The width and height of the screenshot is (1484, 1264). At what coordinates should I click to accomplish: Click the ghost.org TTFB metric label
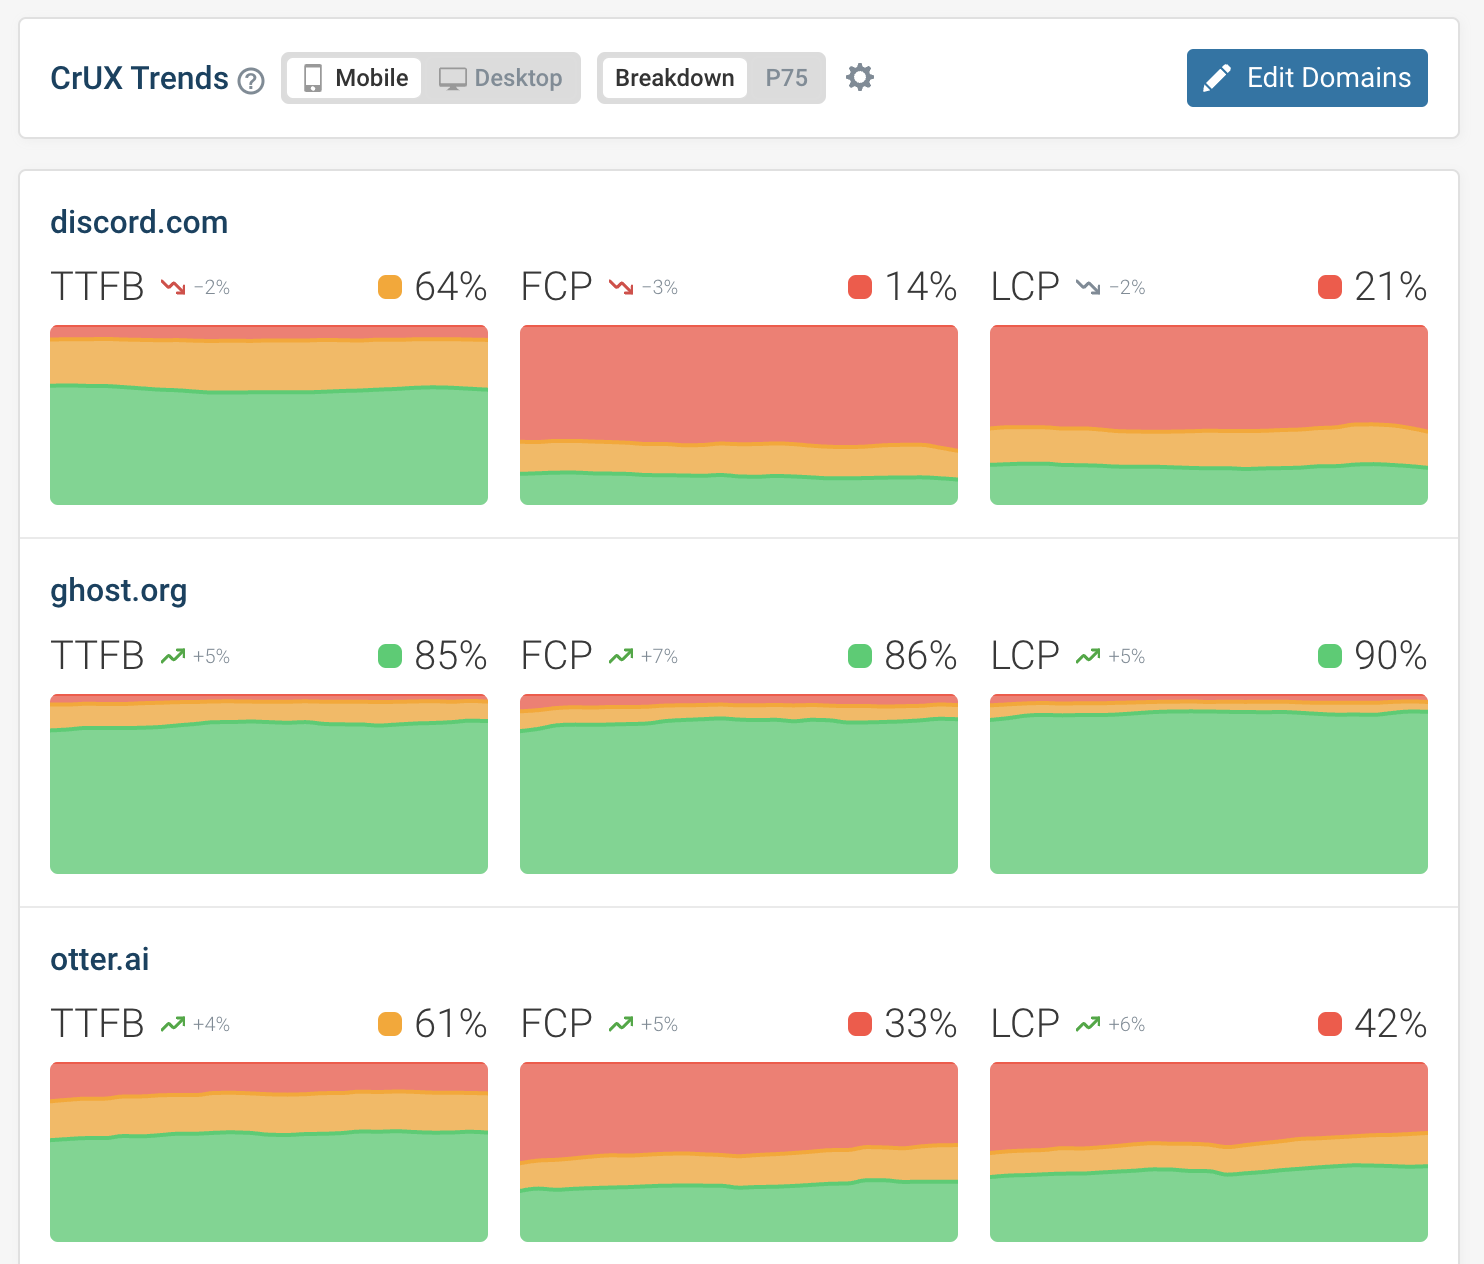coord(98,656)
